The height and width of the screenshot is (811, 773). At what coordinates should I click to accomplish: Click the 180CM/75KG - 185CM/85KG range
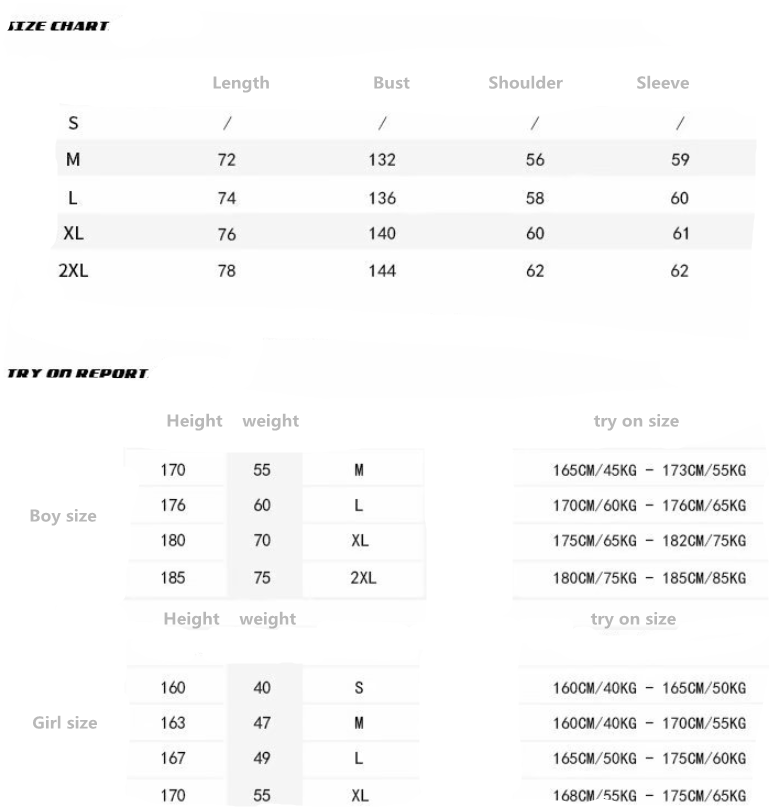[x=649, y=576]
